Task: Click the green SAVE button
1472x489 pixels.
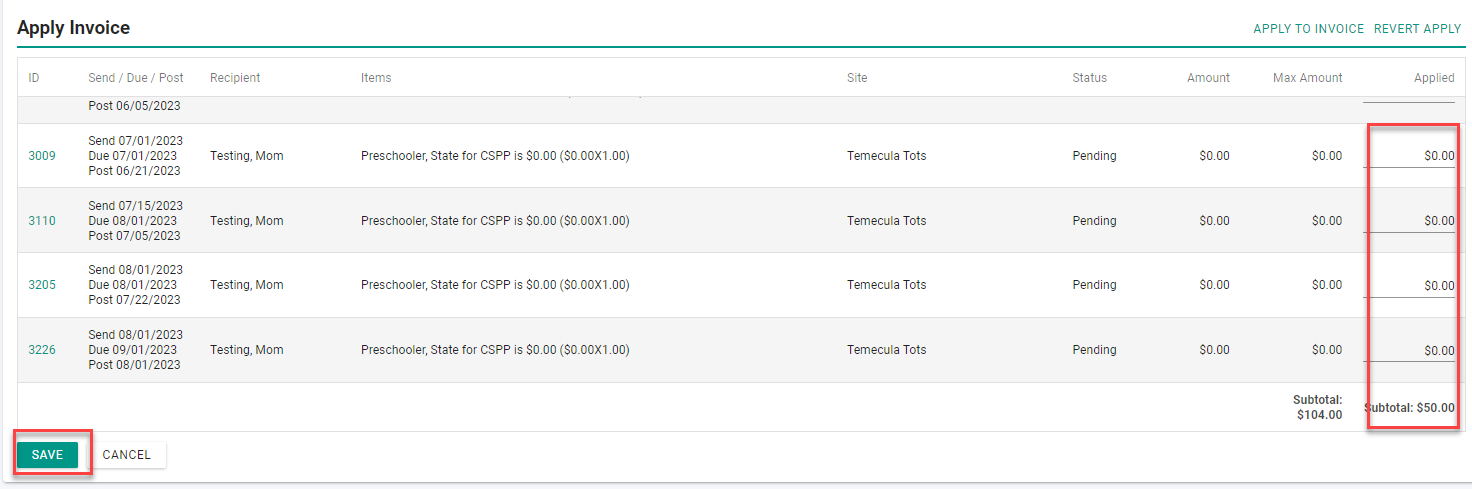Action: tap(47, 455)
